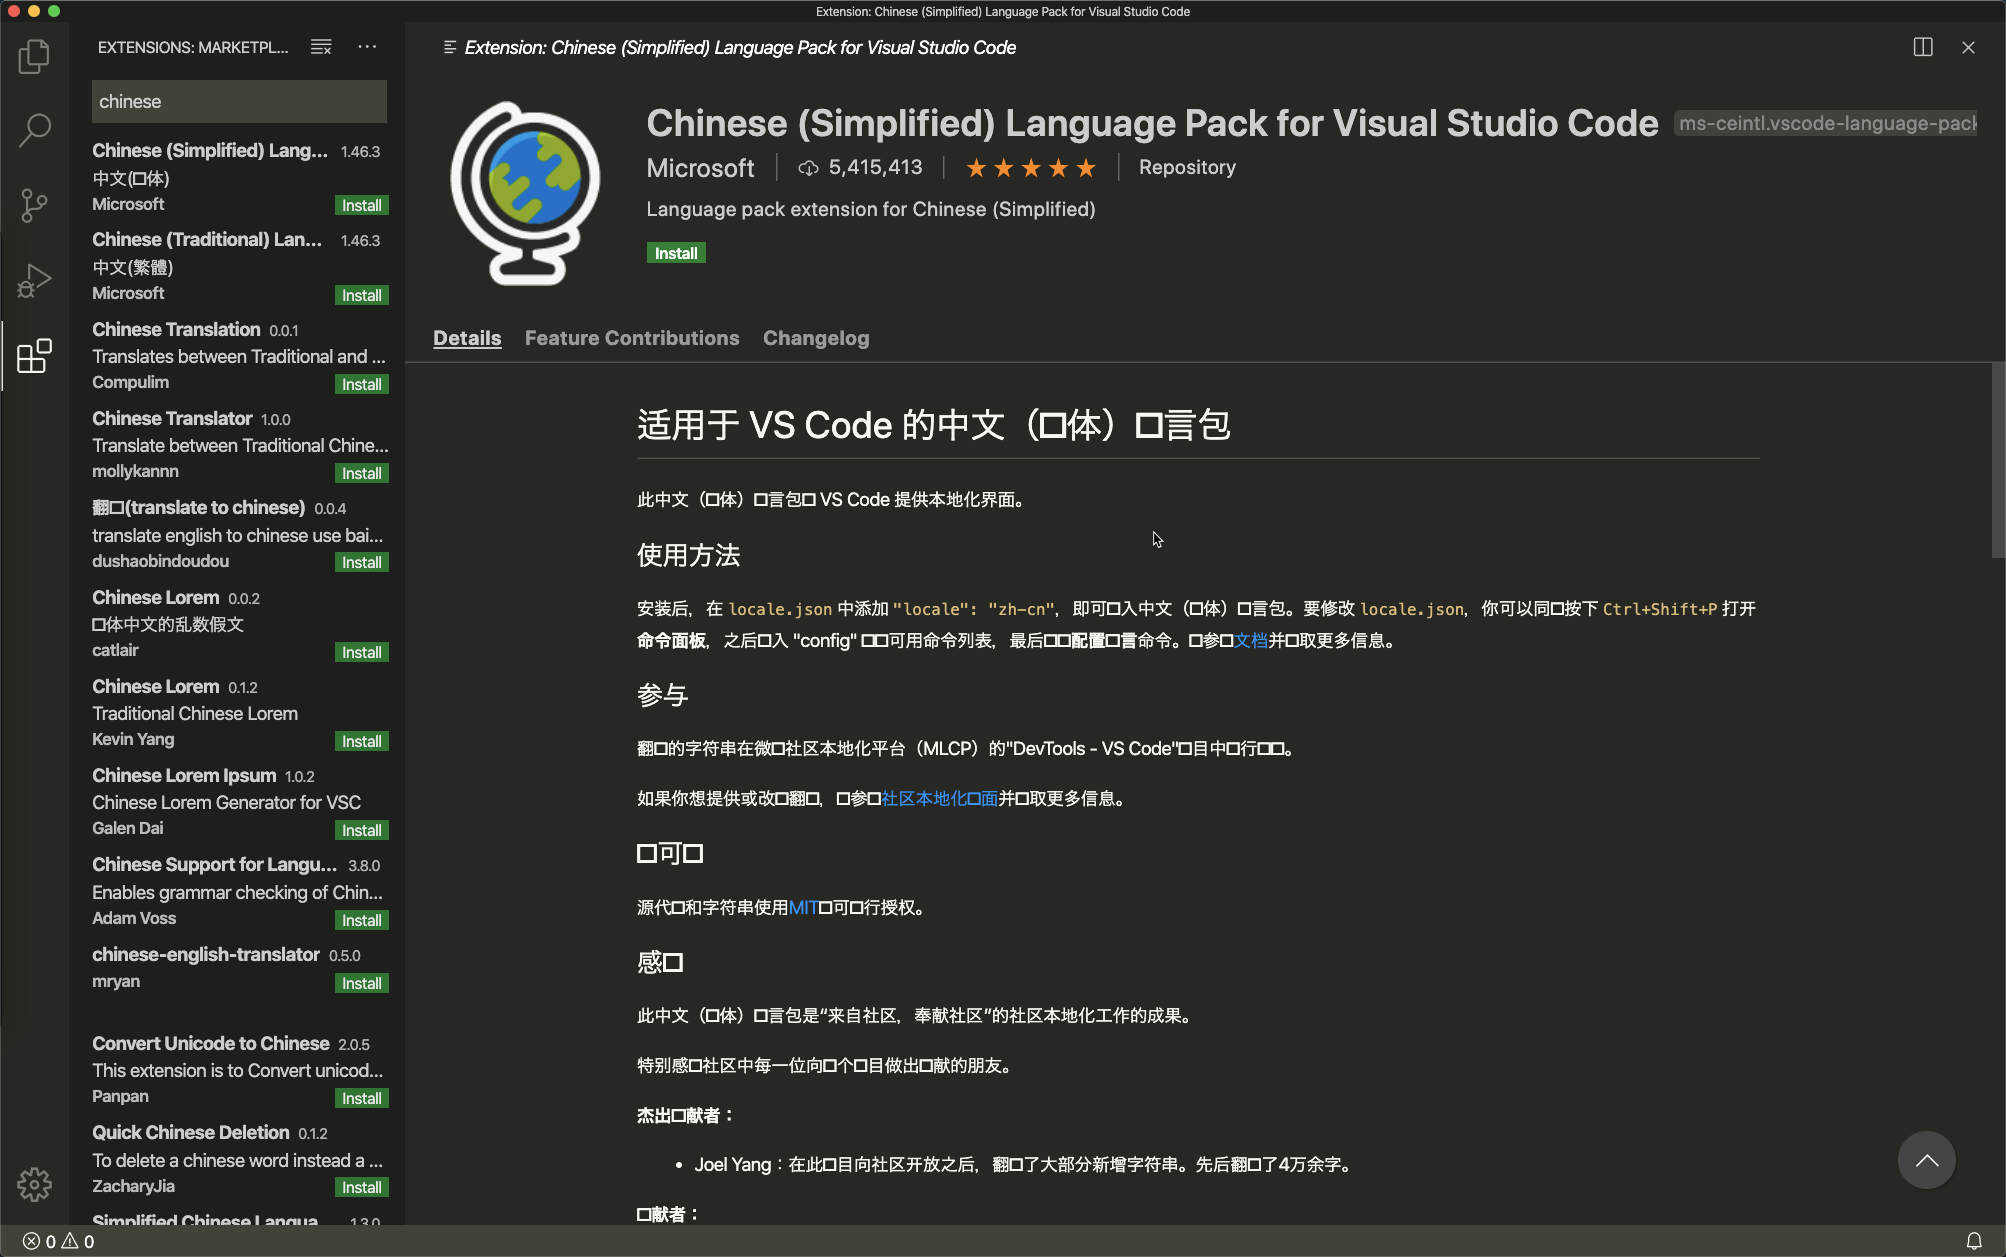
Task: Select Convert Unicode to Chinese entry
Action: tap(238, 1070)
